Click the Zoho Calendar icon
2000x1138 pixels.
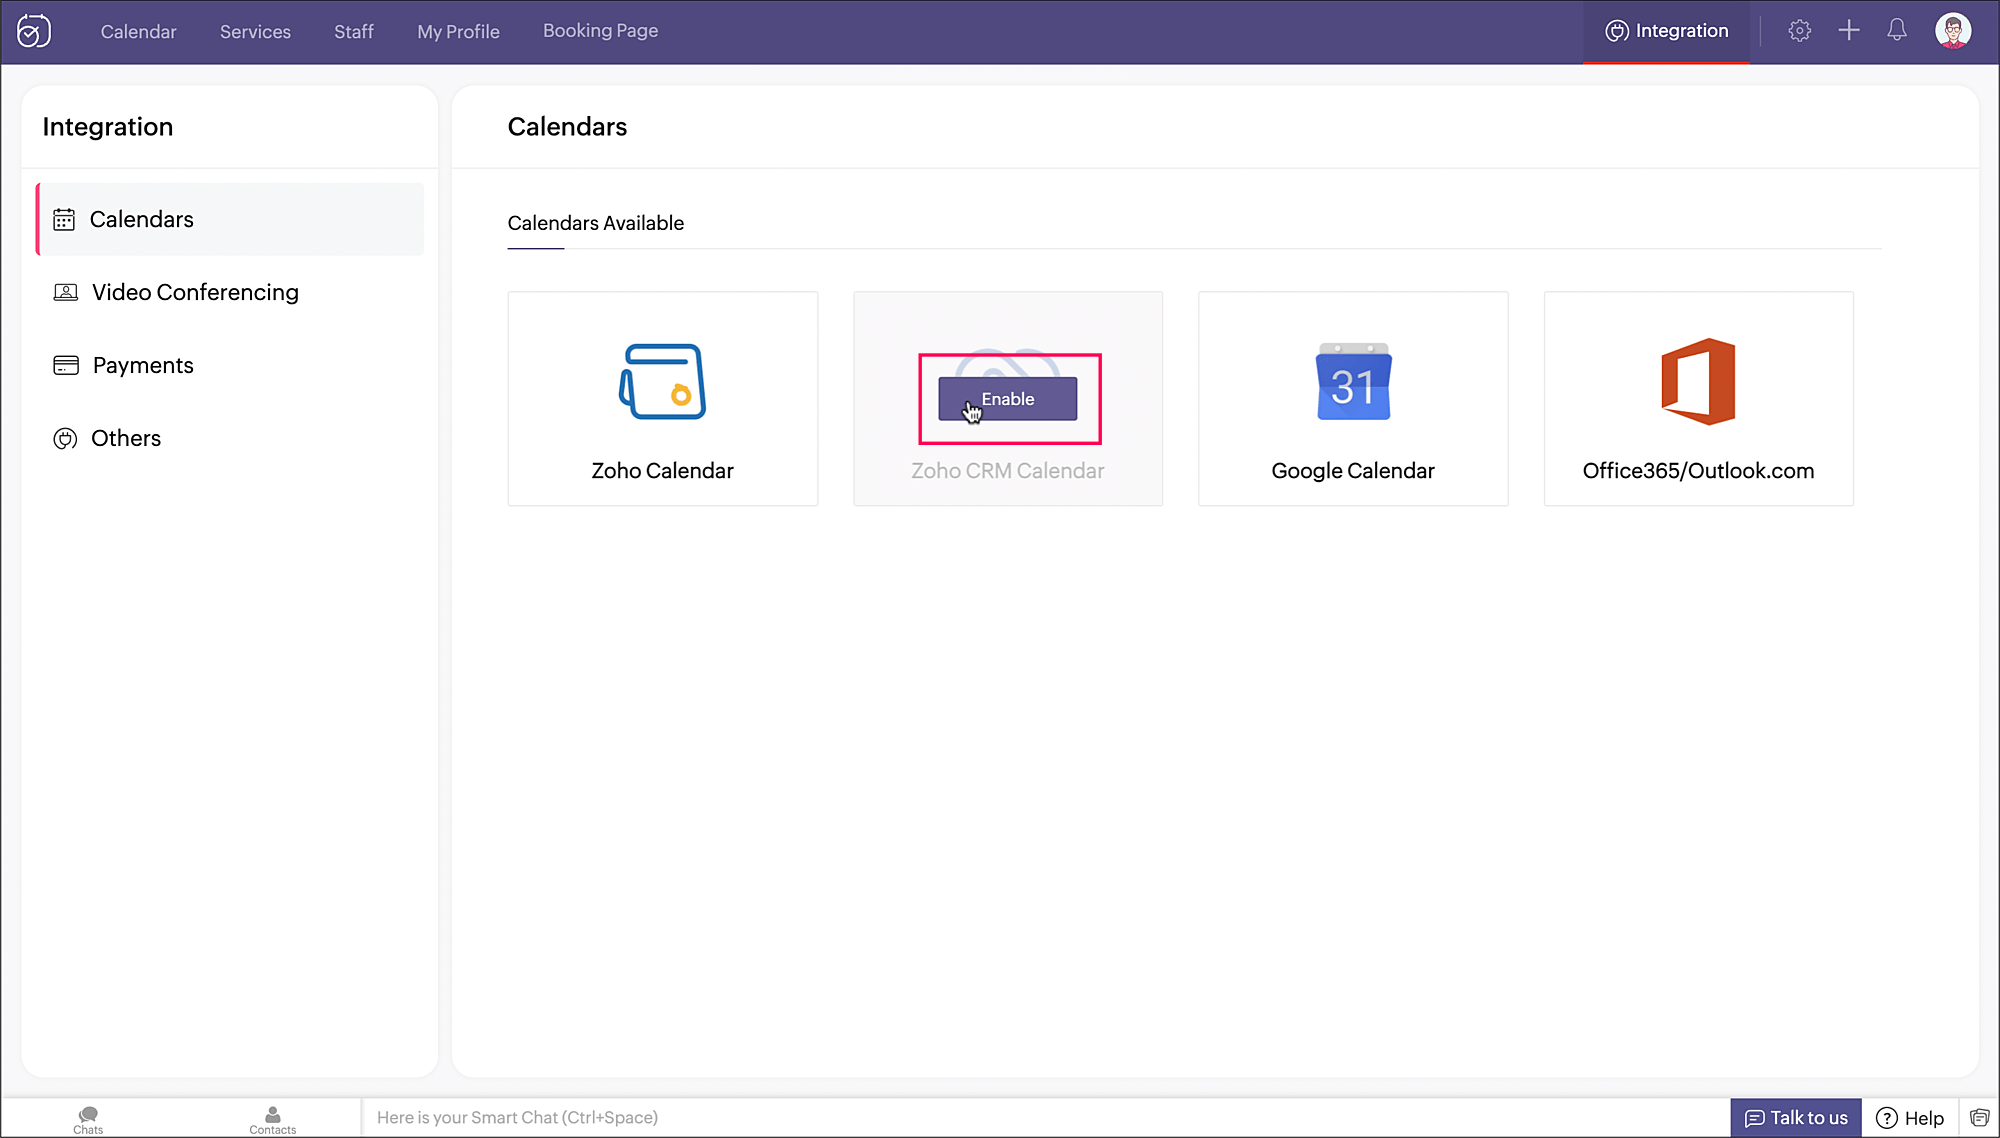[x=662, y=382]
